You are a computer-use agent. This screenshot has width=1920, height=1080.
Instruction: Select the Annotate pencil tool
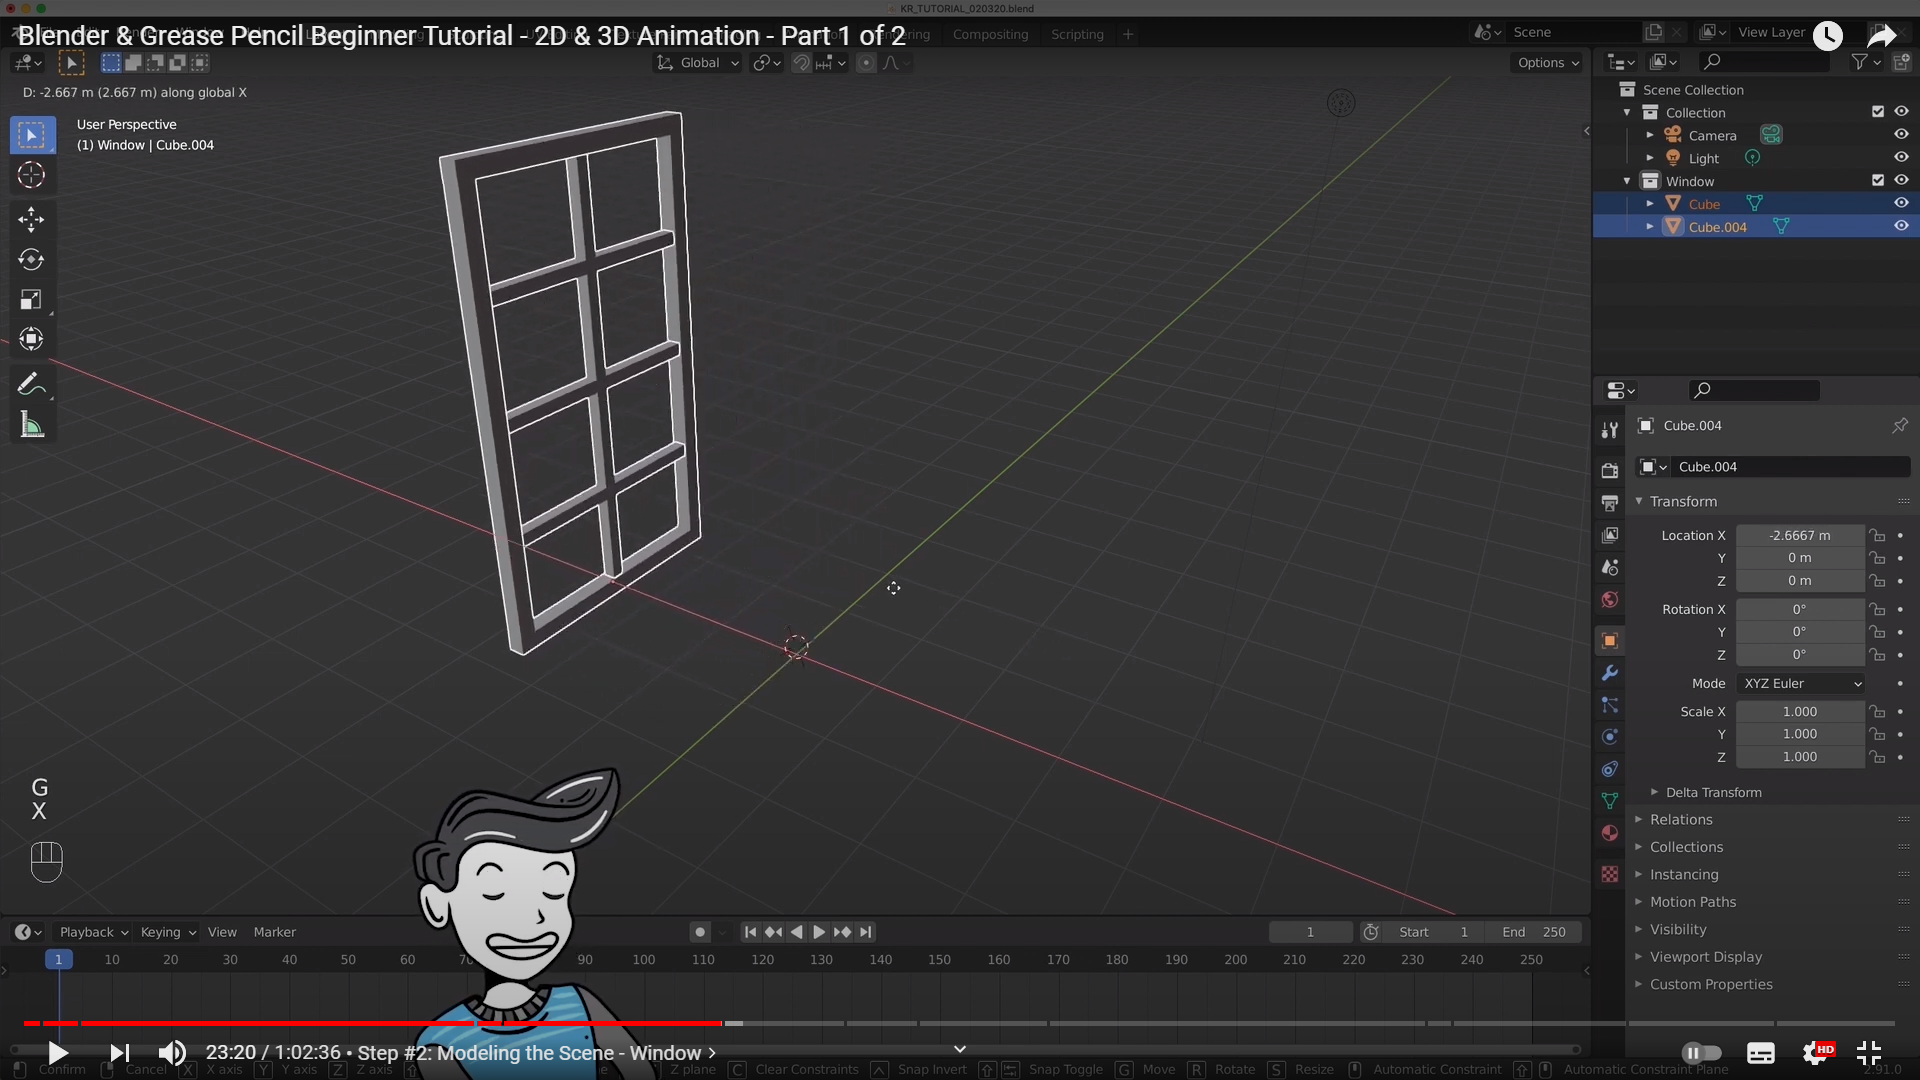31,384
